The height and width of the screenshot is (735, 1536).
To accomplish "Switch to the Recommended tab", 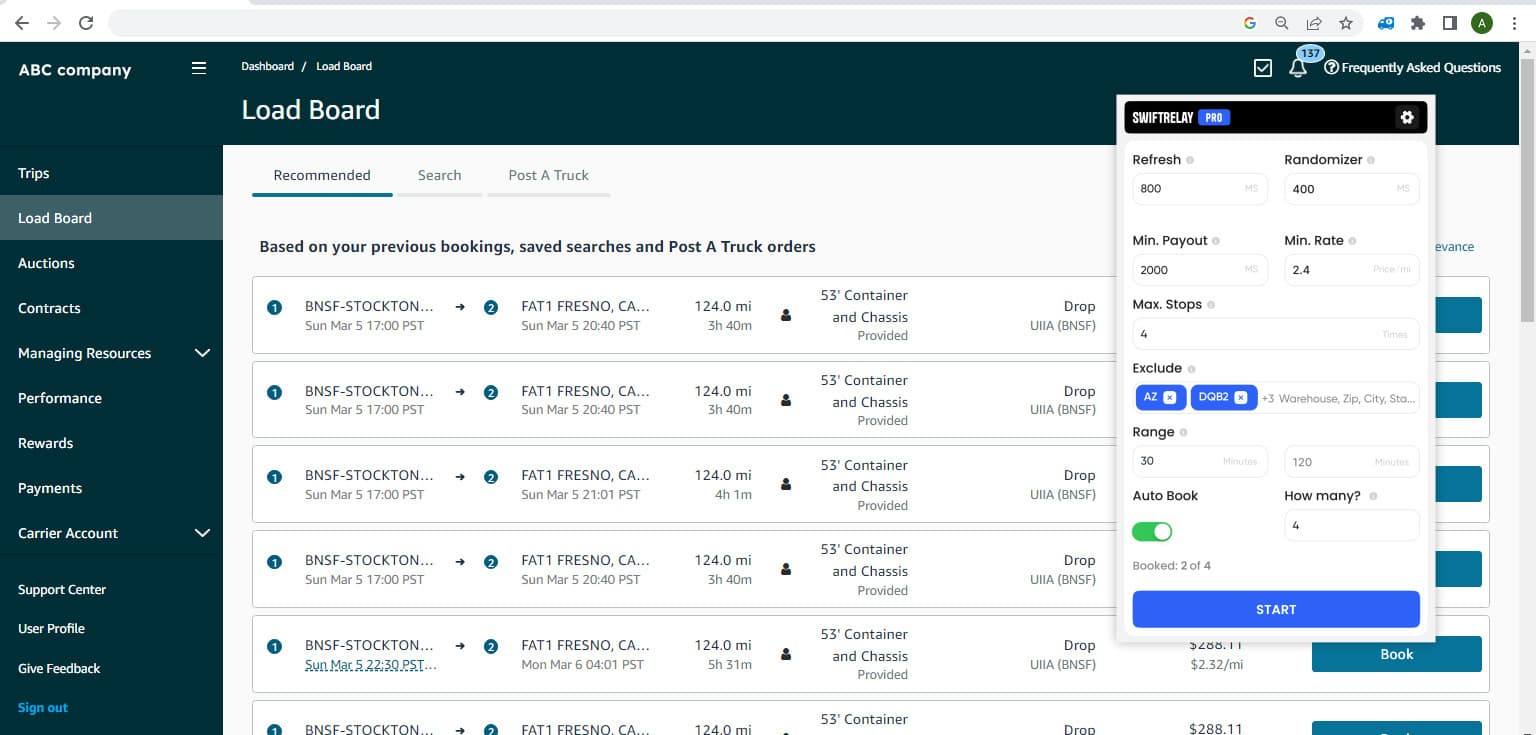I will point(322,175).
